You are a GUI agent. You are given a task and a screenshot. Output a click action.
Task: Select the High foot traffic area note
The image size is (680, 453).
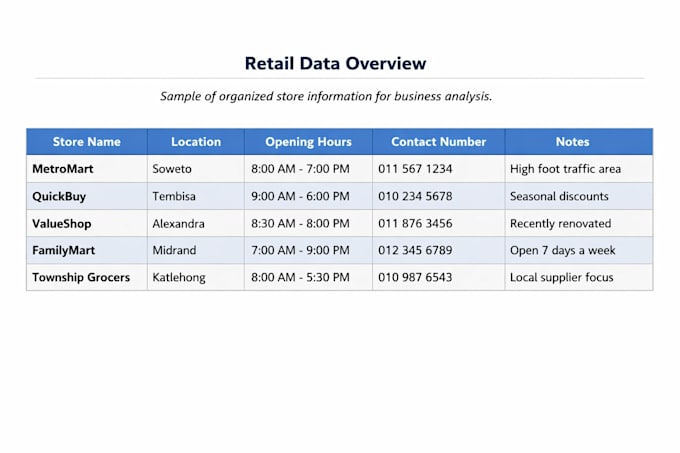point(566,169)
